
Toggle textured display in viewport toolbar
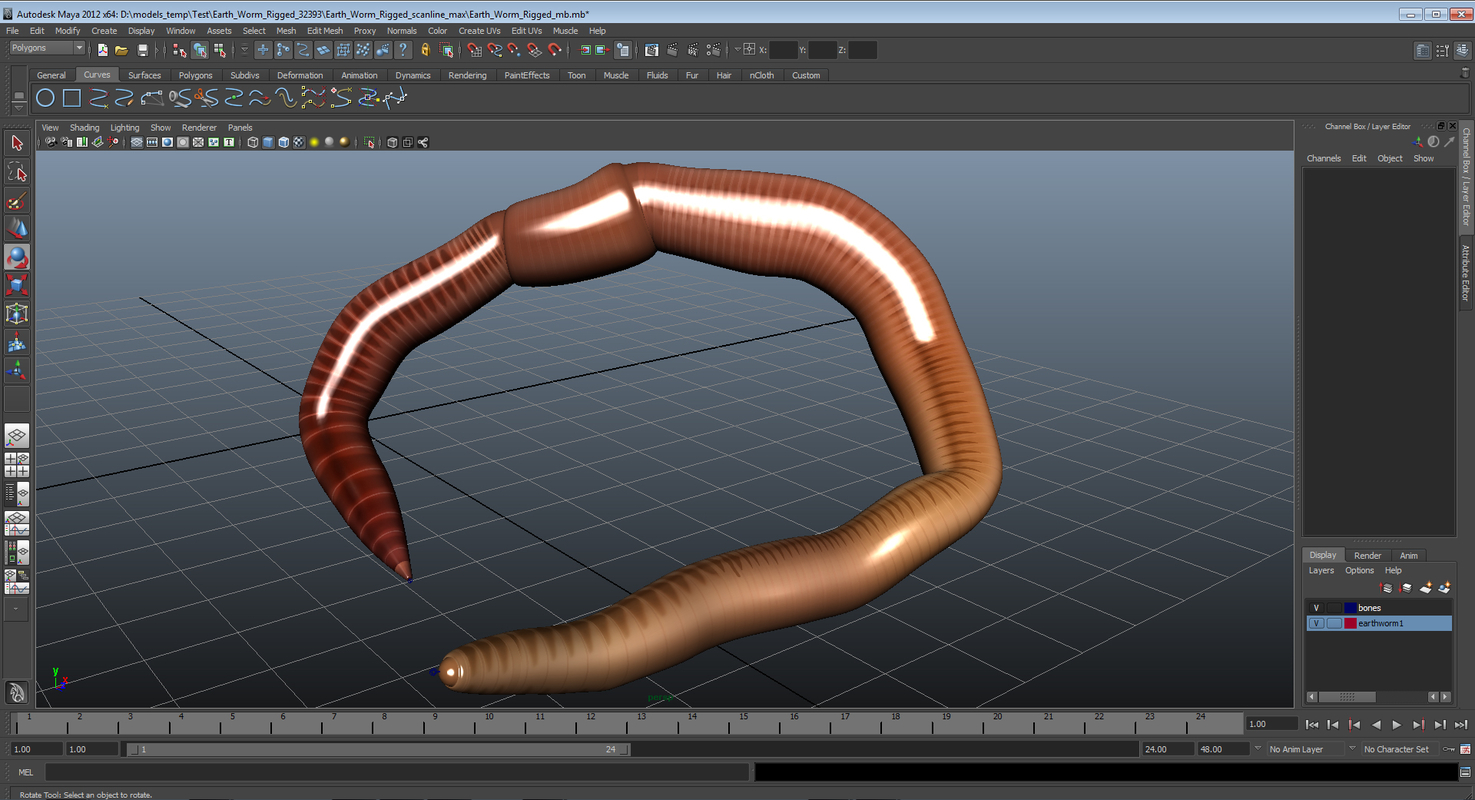[297, 142]
